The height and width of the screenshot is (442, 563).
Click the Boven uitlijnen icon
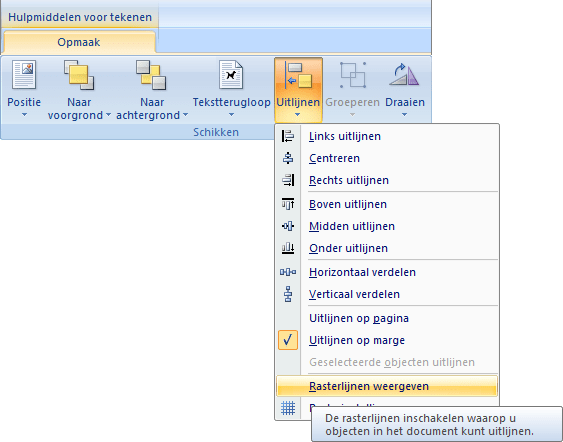click(288, 204)
